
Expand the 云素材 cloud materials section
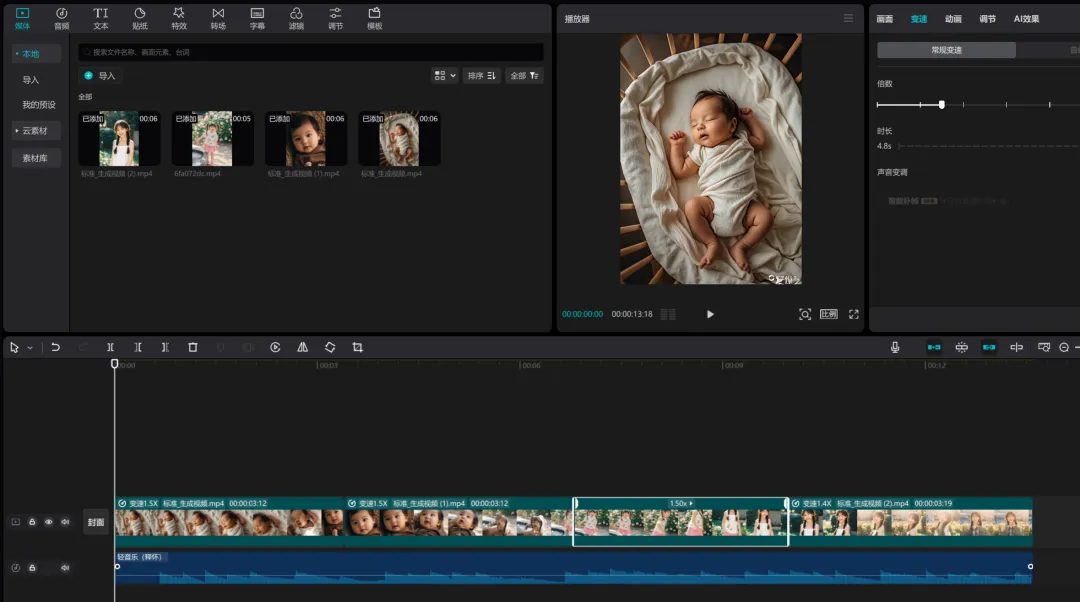[x=37, y=131]
